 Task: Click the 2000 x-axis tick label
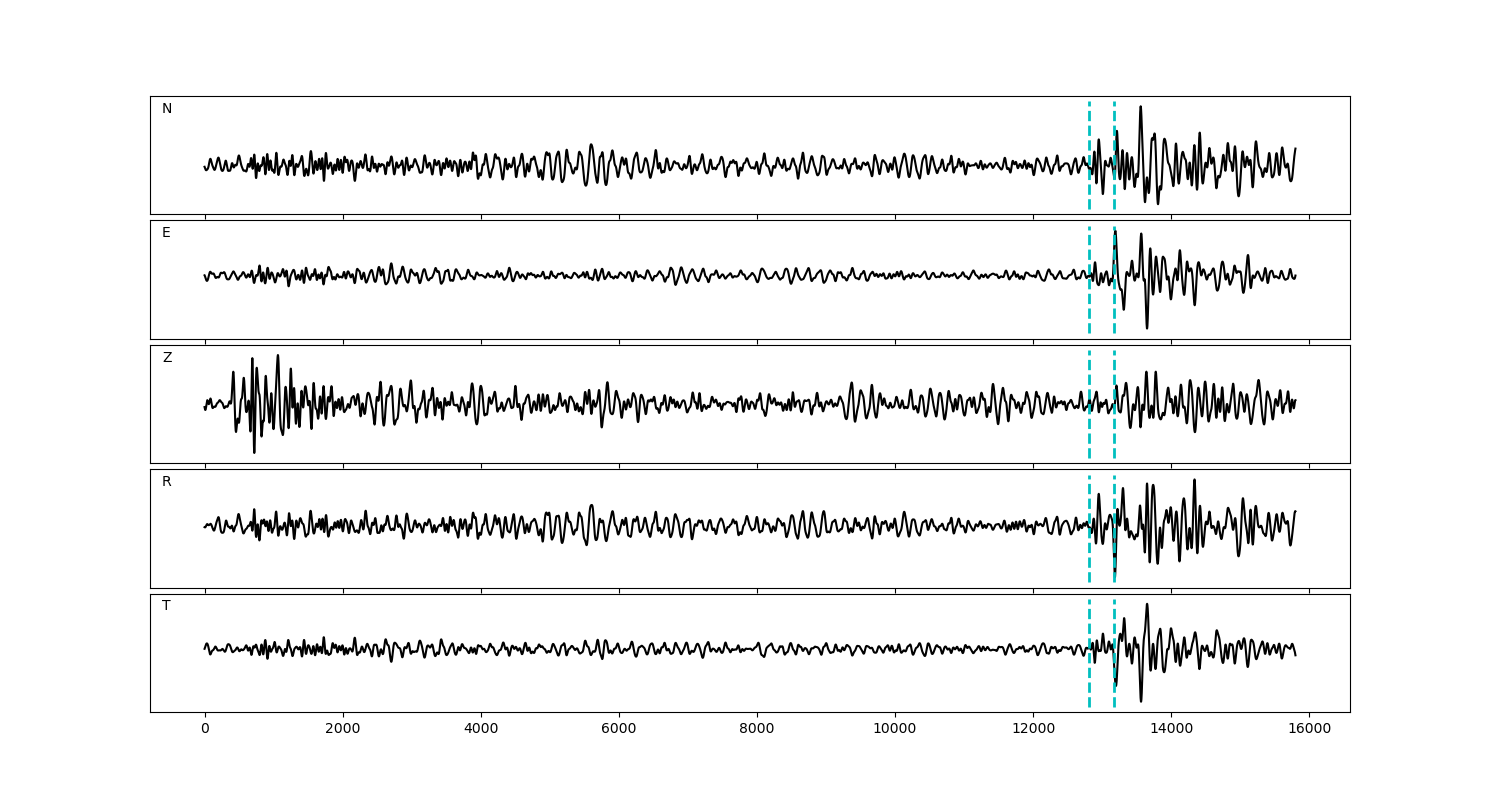[x=343, y=730]
